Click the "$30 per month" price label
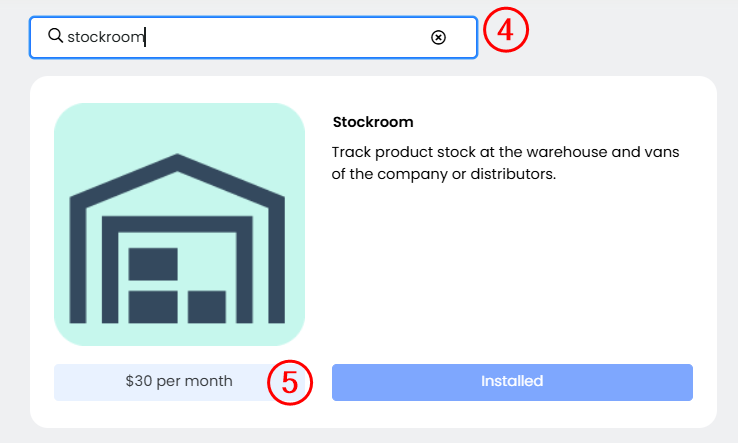This screenshot has width=738, height=443. point(179,381)
